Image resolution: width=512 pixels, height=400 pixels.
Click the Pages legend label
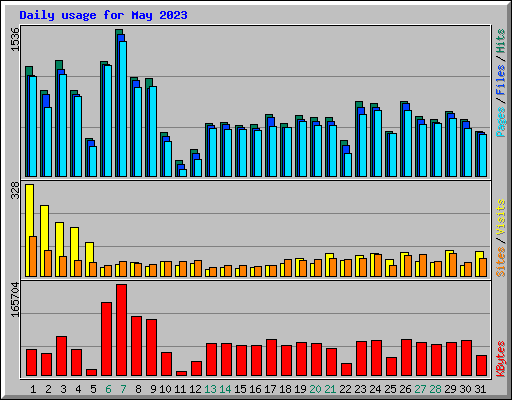(x=500, y=122)
